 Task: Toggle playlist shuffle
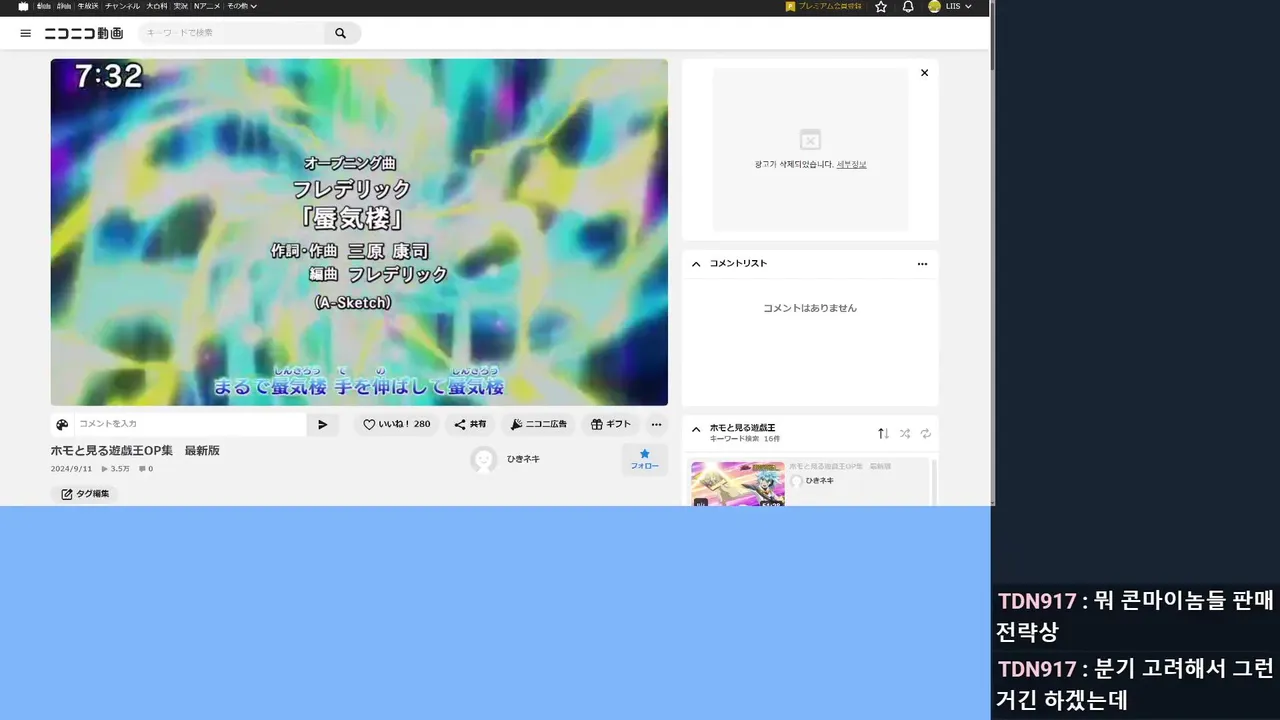[904, 433]
